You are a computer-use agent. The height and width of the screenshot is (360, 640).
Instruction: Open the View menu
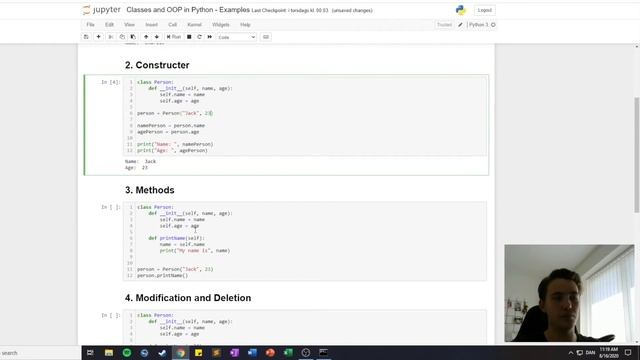click(129, 24)
